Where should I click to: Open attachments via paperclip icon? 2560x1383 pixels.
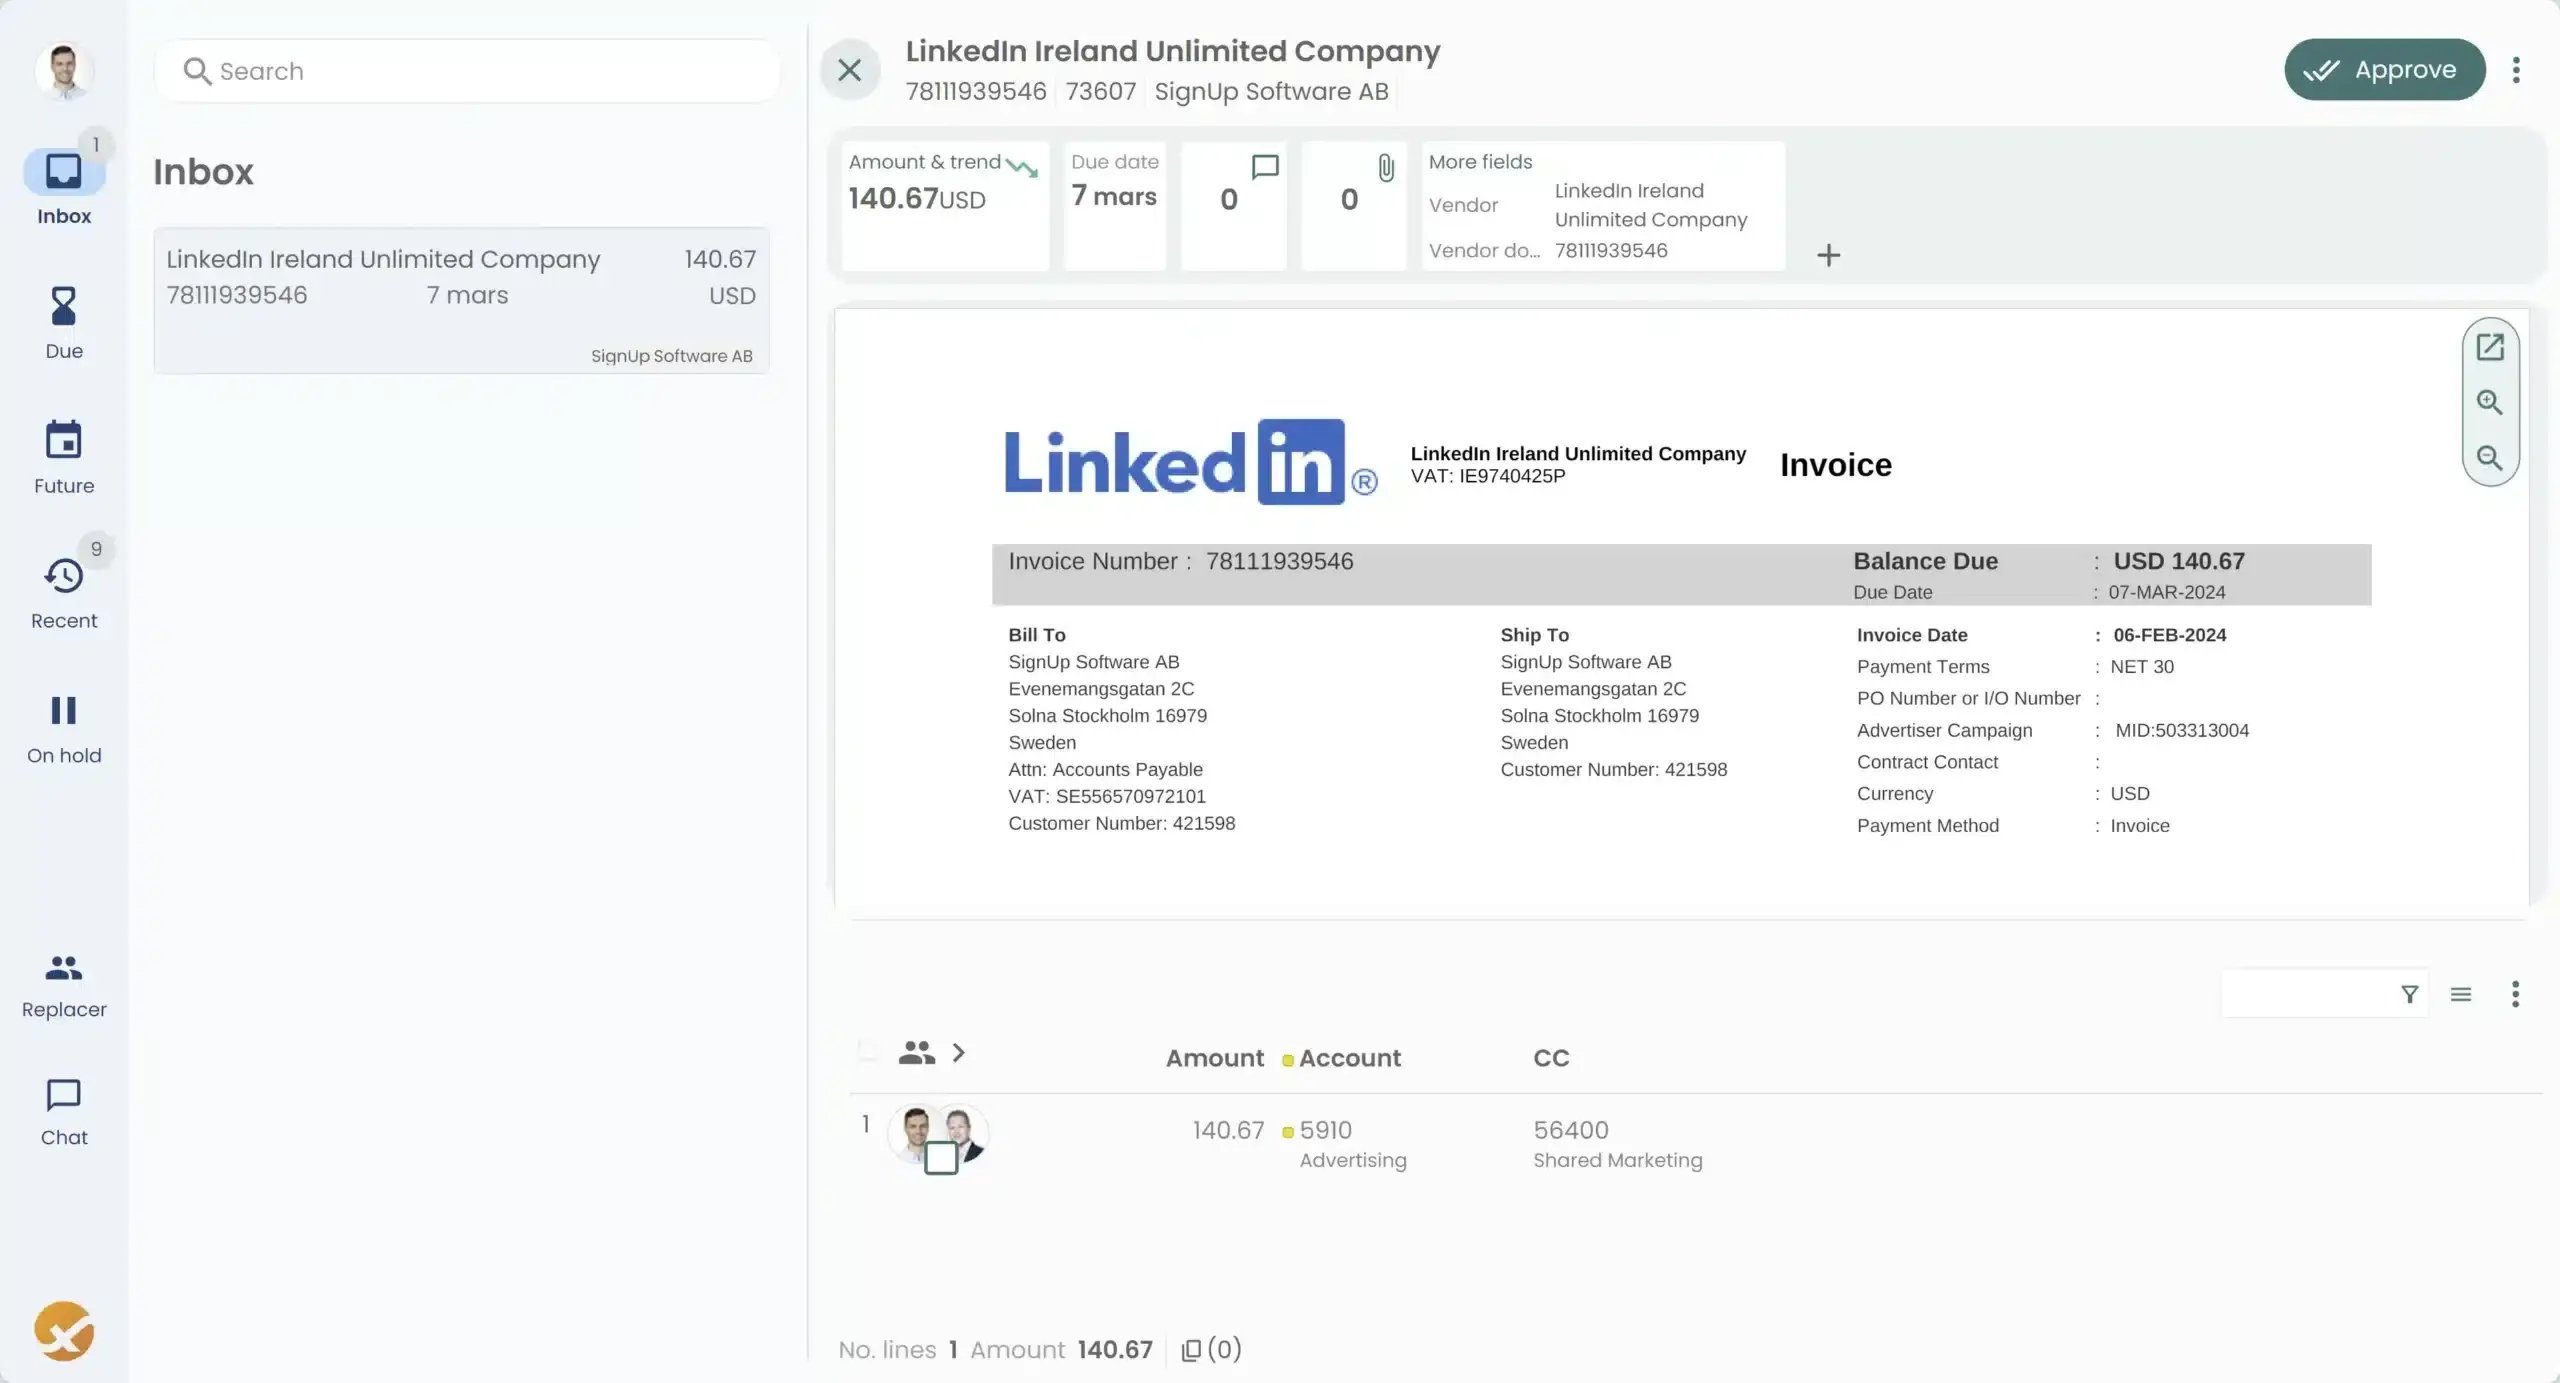click(x=1353, y=200)
